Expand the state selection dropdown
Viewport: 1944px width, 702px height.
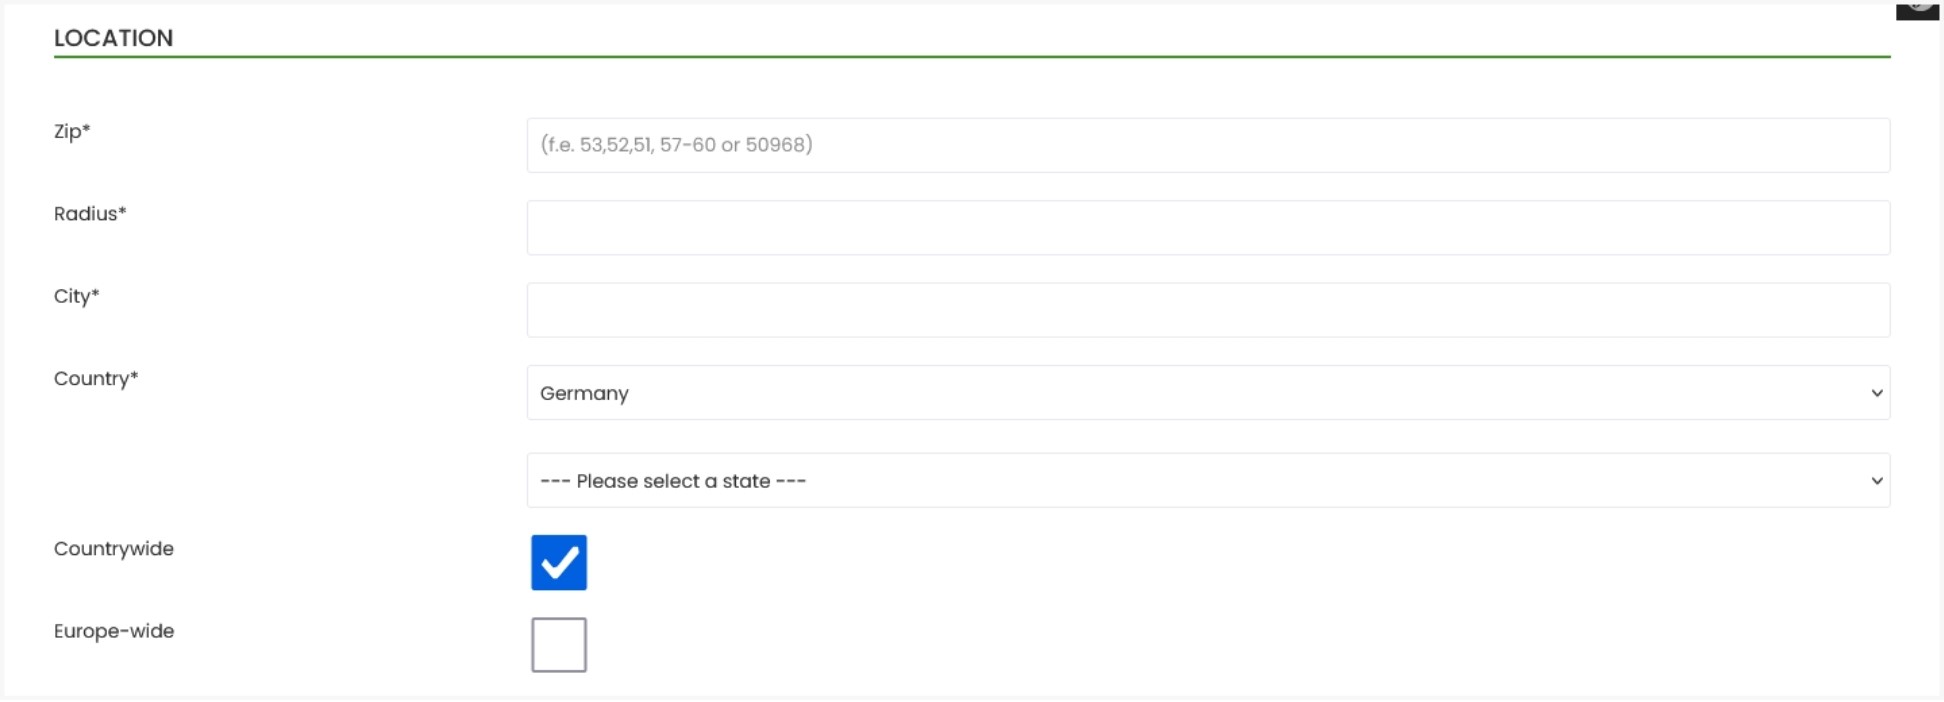(1207, 481)
